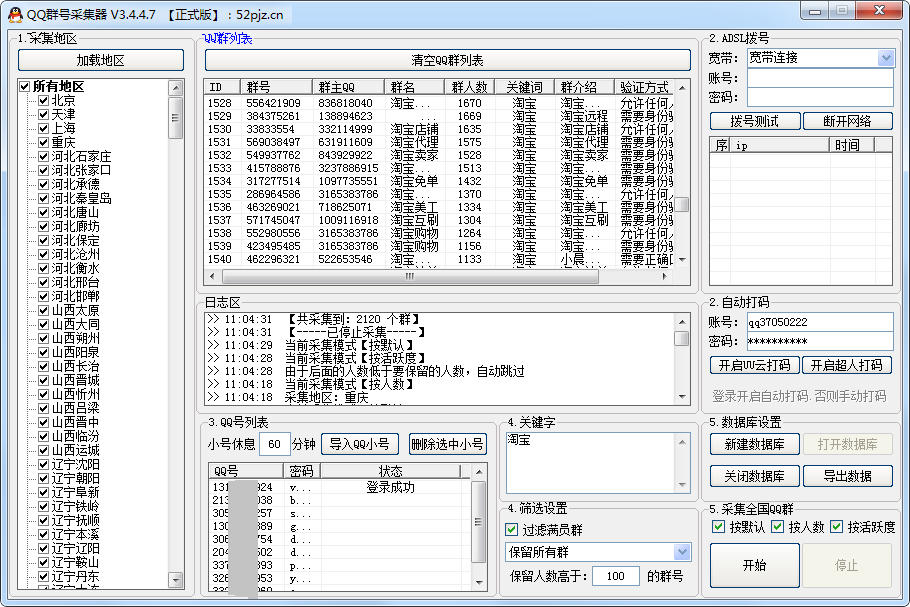The height and width of the screenshot is (607, 910).
Task: Click 清空QQ群列表 button
Action: pos(447,60)
